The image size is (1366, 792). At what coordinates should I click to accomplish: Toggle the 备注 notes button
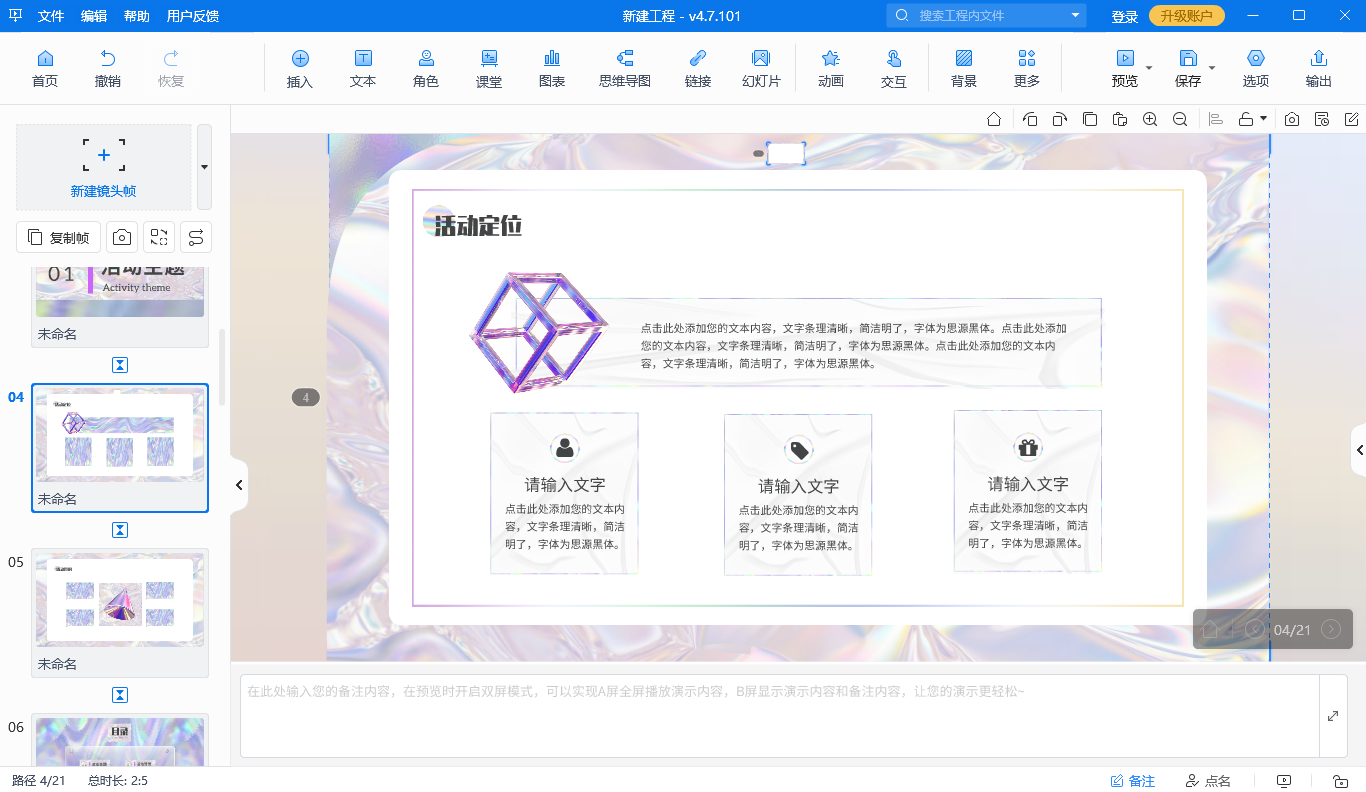point(1133,781)
